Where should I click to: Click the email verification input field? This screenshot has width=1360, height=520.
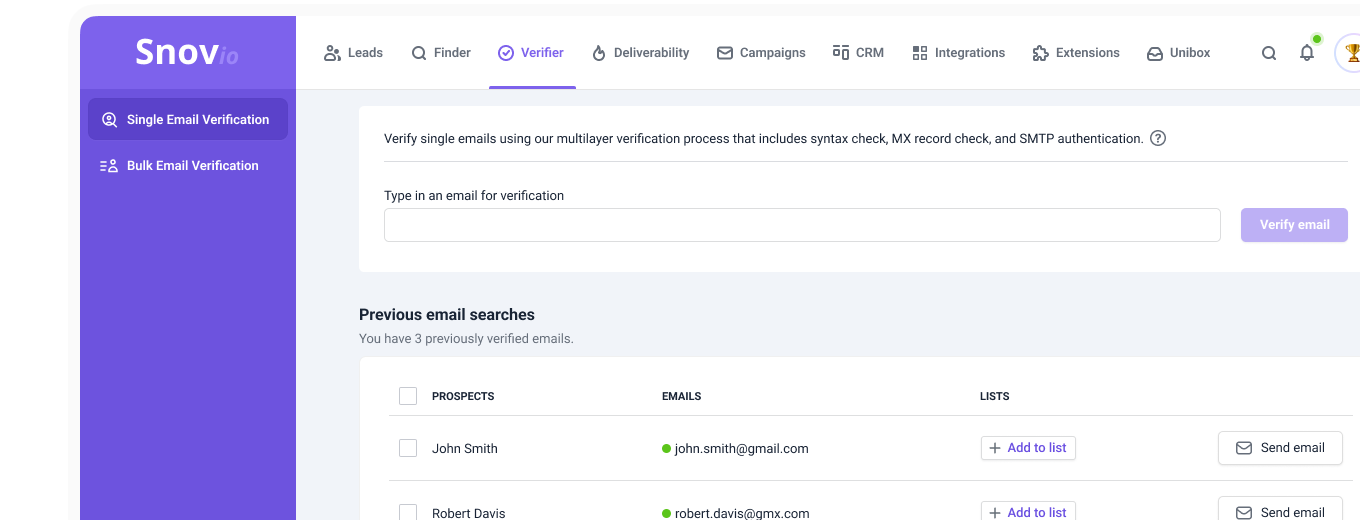[x=802, y=225]
